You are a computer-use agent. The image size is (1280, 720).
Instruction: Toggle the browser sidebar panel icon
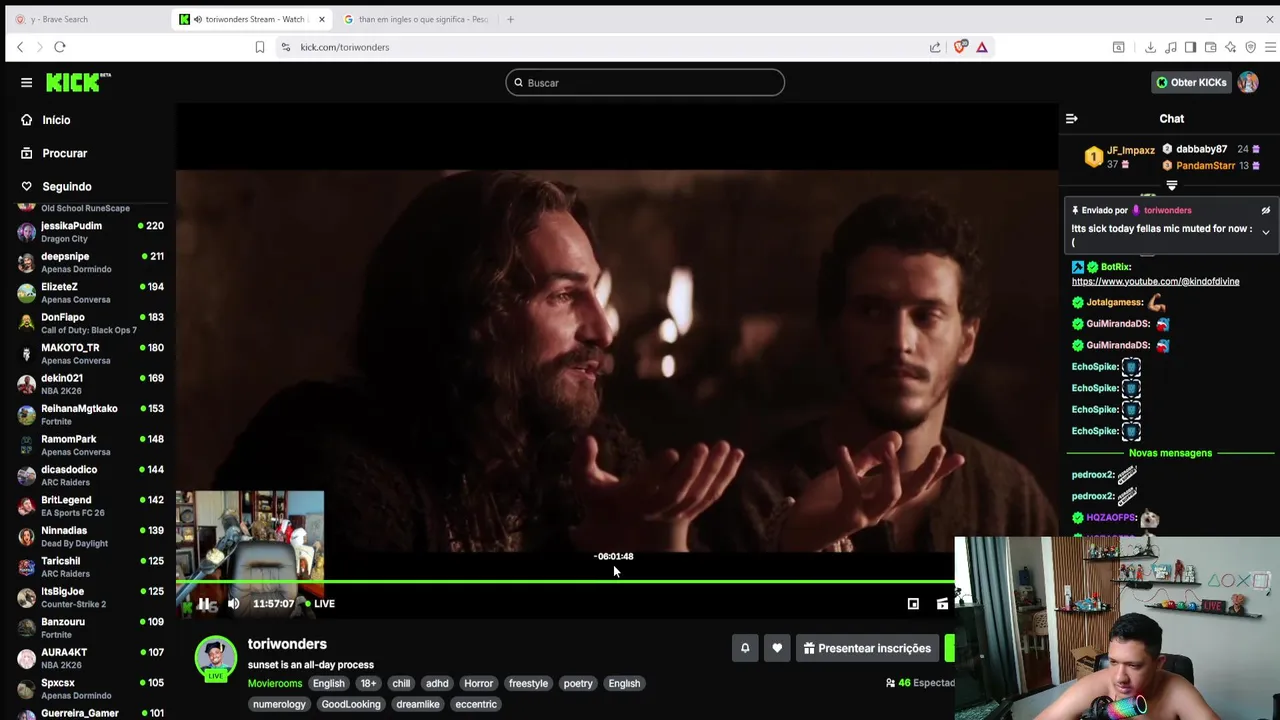coord(1190,47)
